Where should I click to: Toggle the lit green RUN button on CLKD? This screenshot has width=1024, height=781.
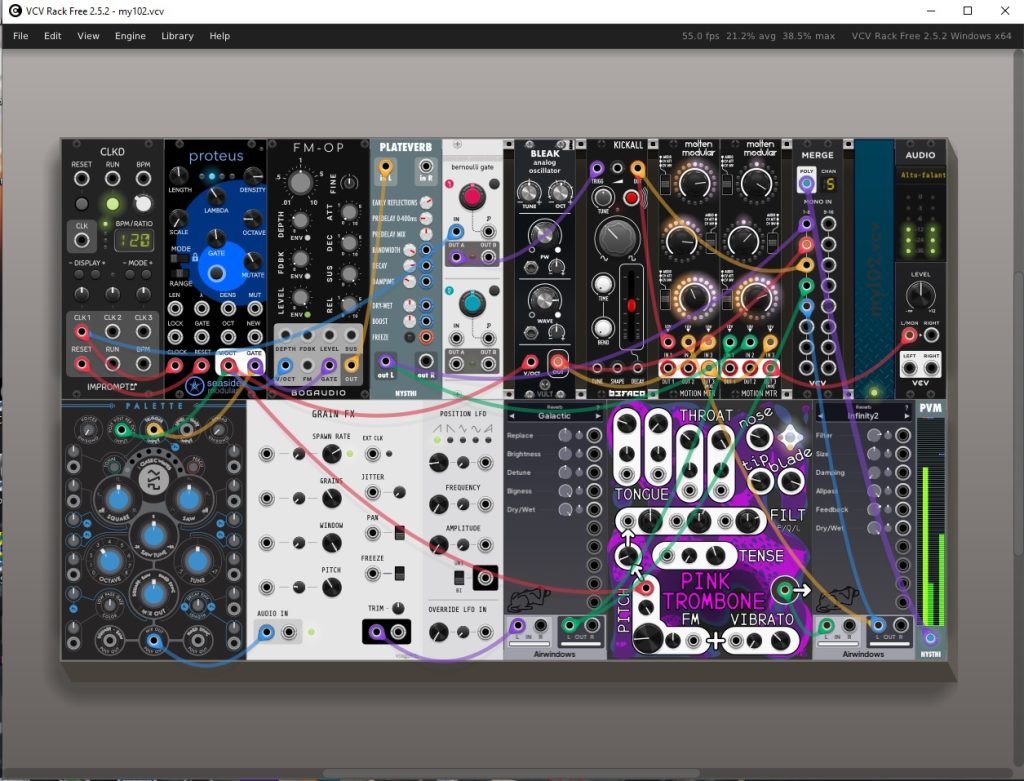[x=112, y=204]
